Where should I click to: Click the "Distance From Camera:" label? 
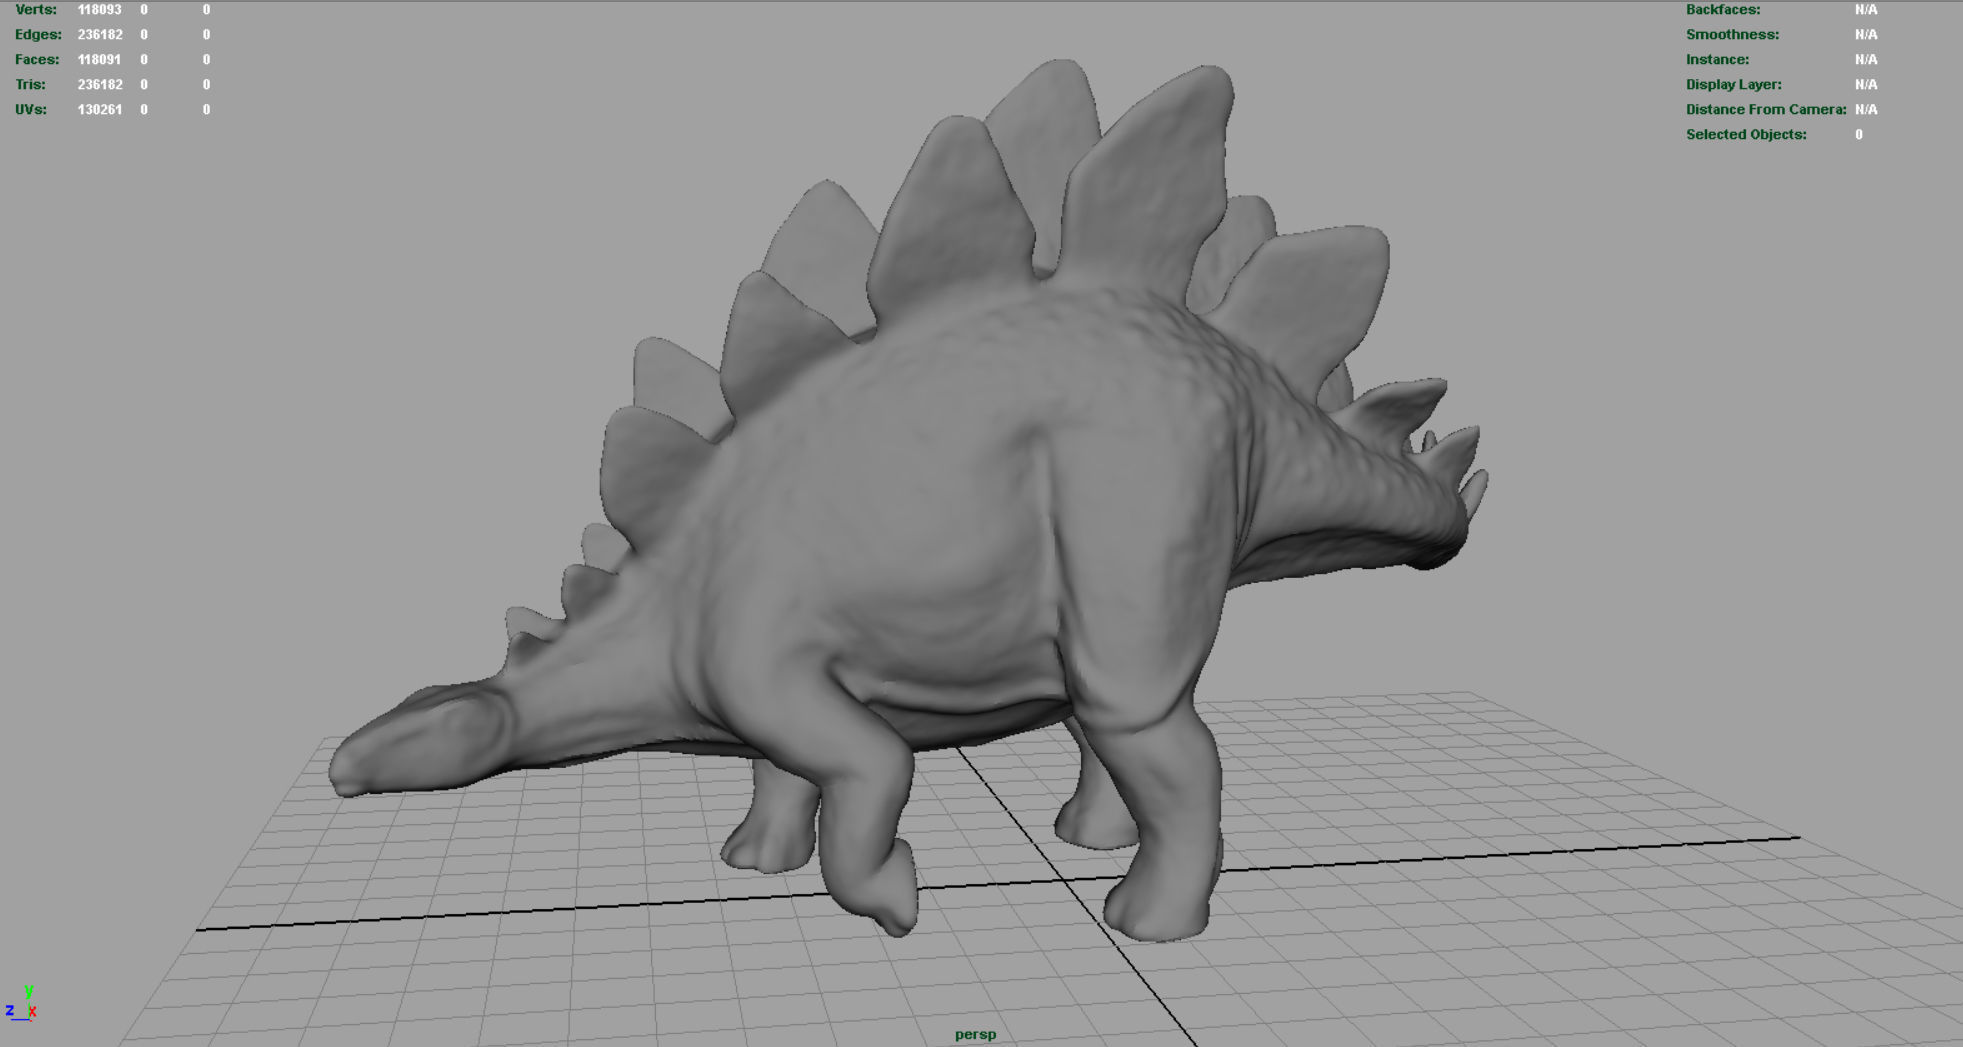pyautogui.click(x=1766, y=110)
